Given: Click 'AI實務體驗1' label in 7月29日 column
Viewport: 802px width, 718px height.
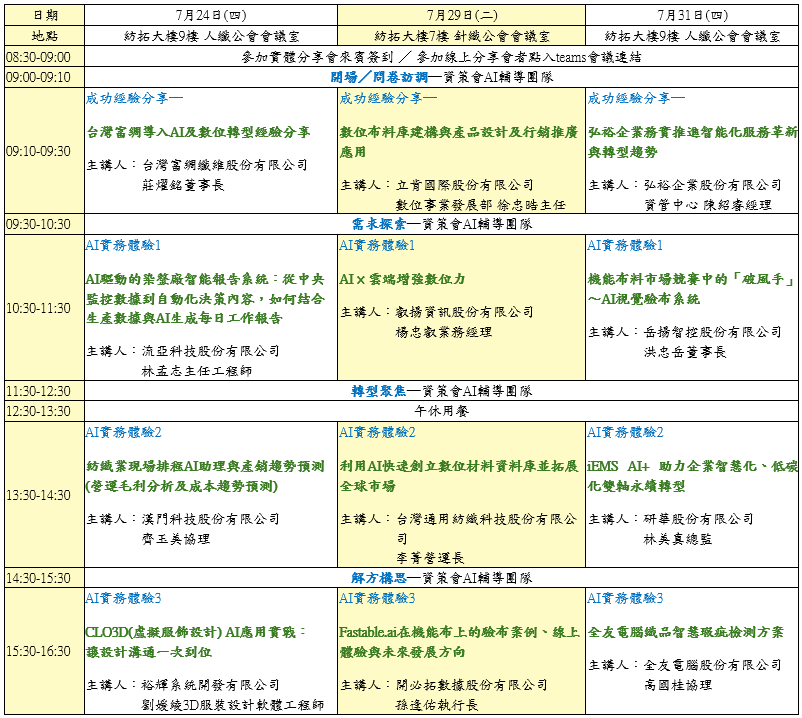Looking at the screenshot, I should (377, 245).
